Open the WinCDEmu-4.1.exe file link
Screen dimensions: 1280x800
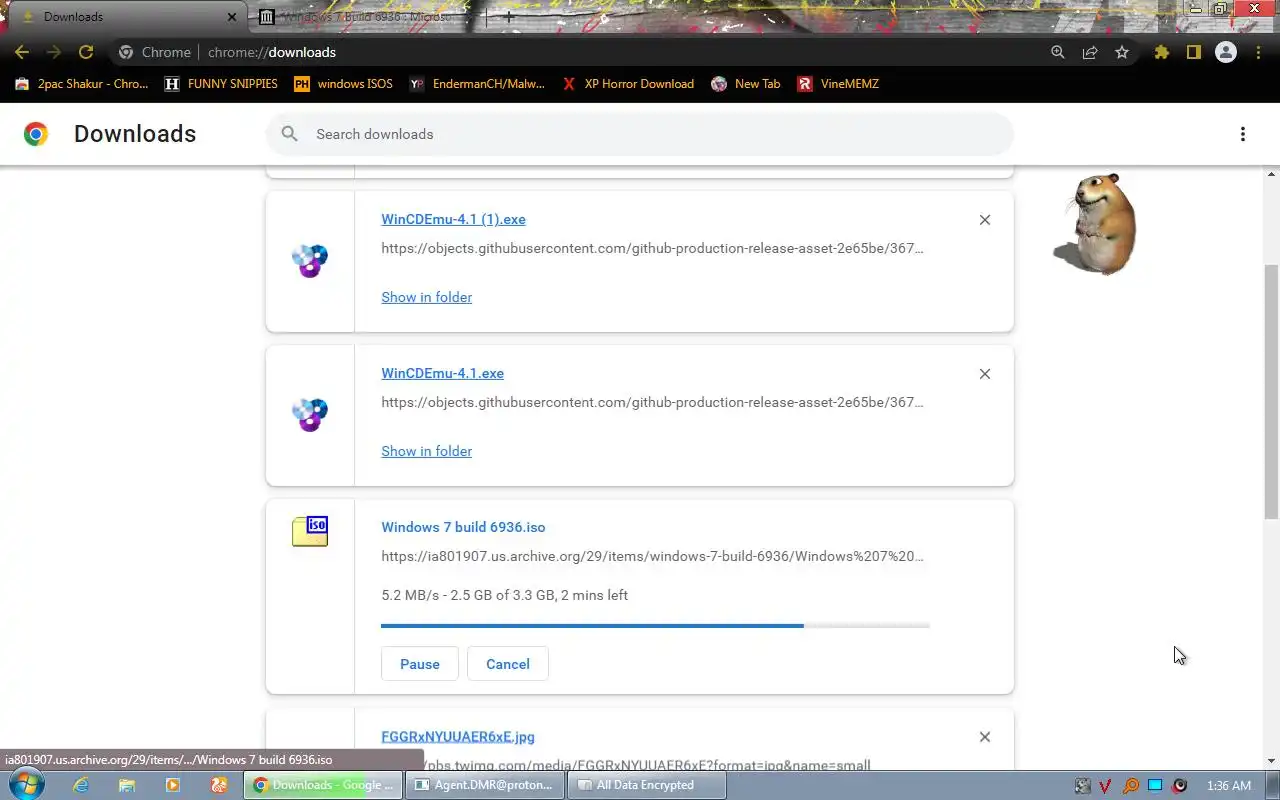(x=442, y=373)
